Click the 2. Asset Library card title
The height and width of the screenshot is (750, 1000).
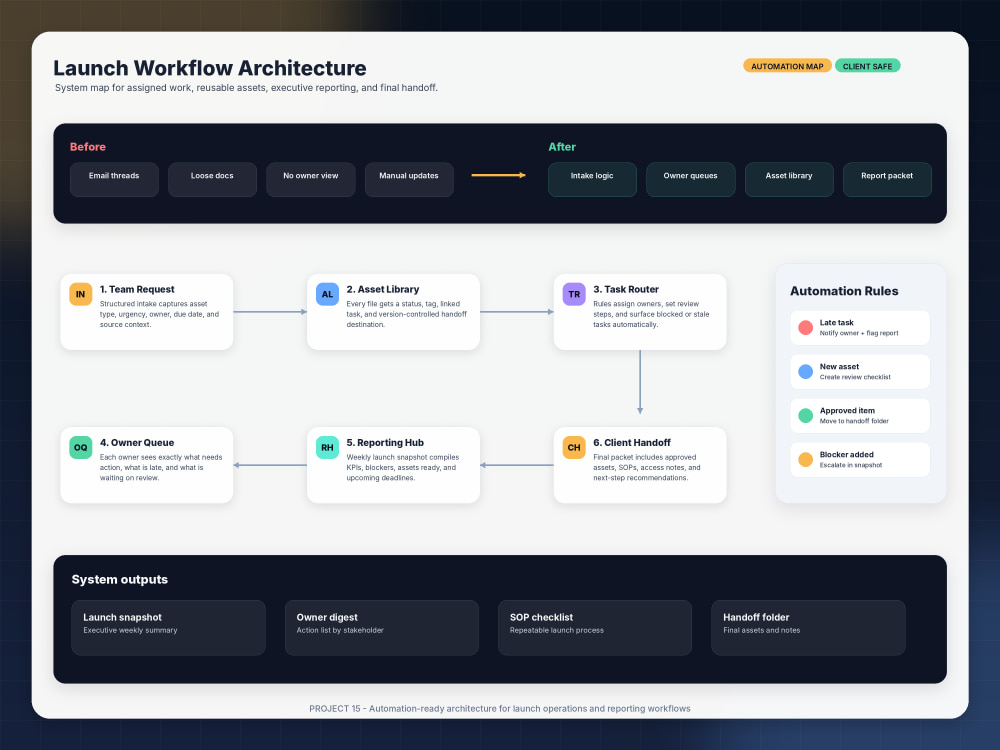point(383,290)
